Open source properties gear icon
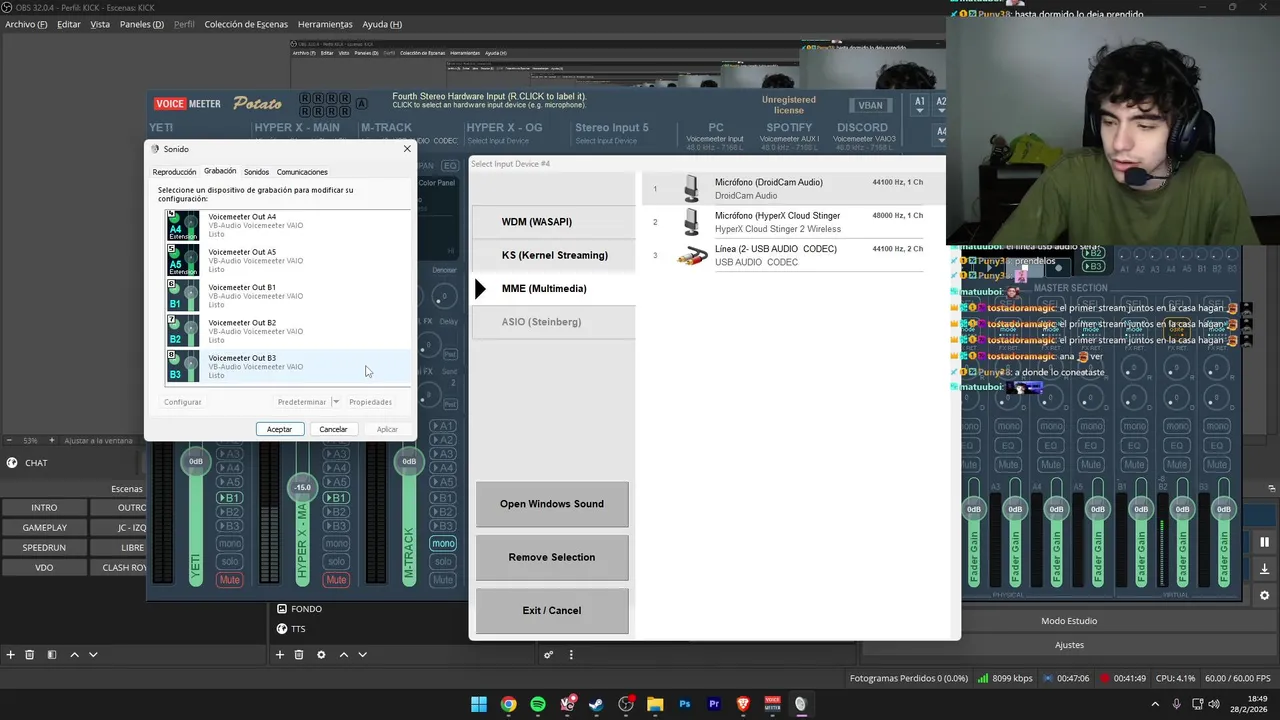Image resolution: width=1280 pixels, height=720 pixels. click(321, 655)
